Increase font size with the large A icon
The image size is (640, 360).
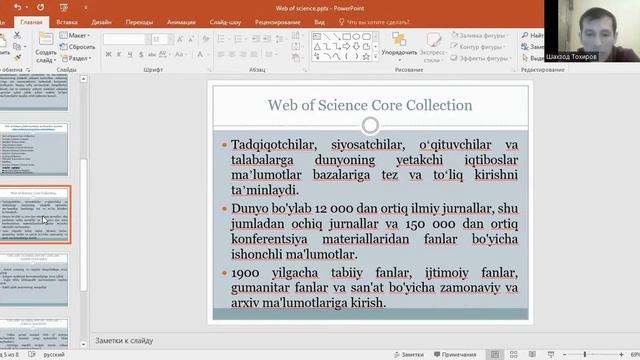180,39
